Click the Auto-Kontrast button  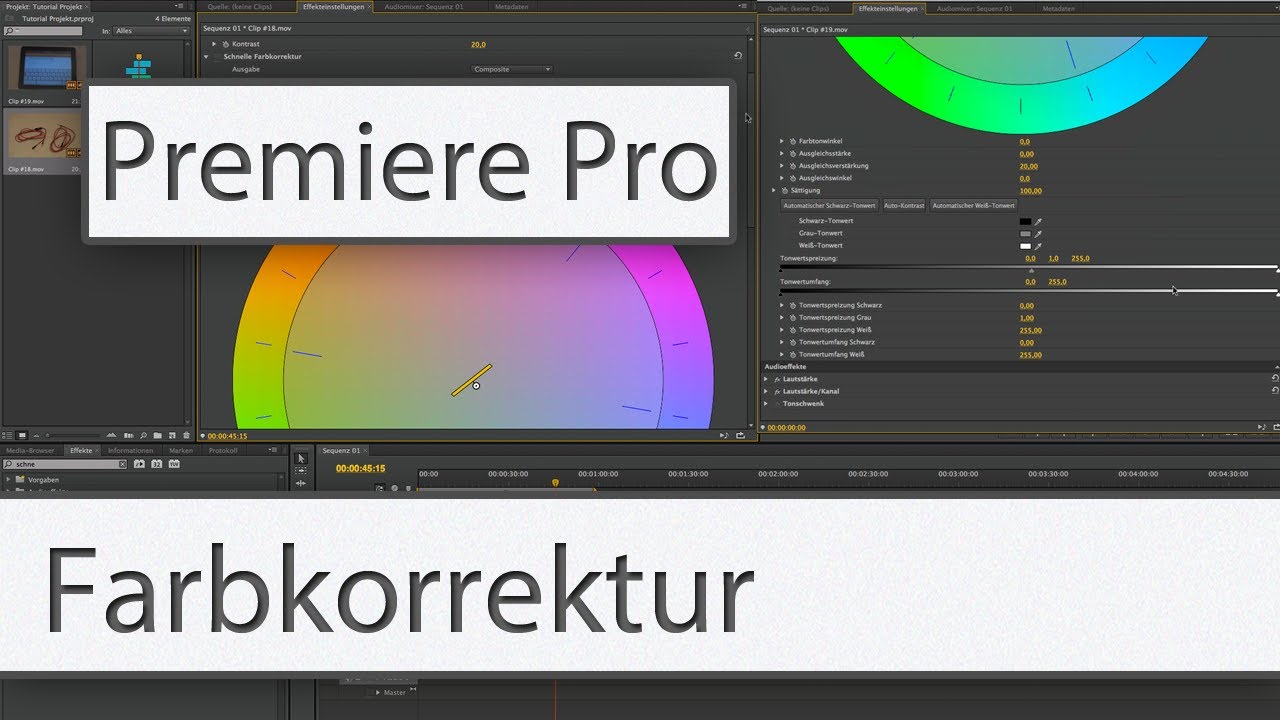click(x=904, y=205)
